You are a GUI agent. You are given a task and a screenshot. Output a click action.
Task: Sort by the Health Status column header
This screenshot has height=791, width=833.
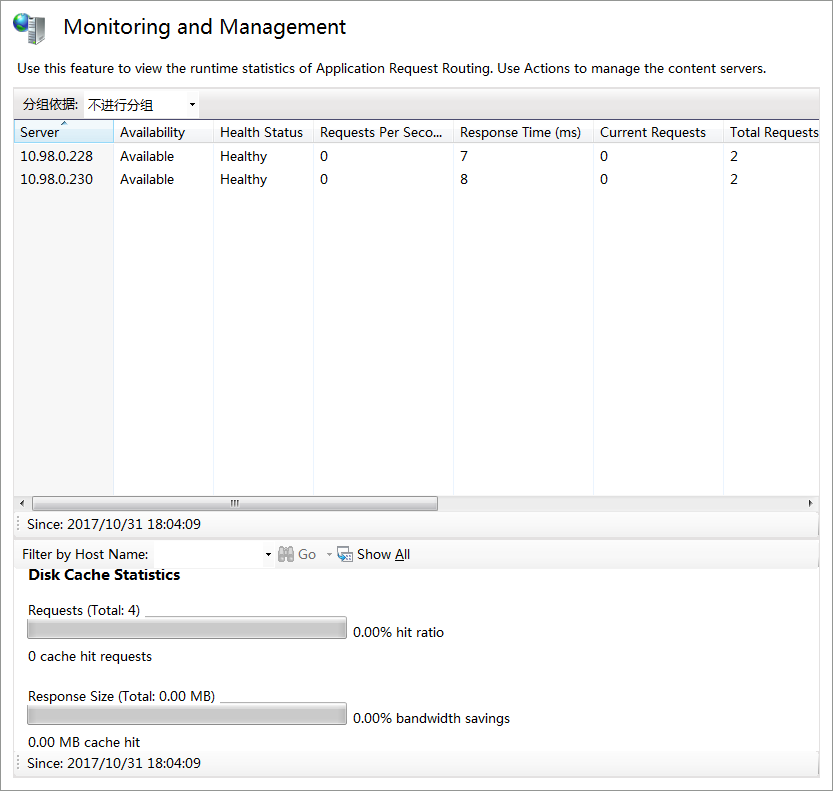[x=264, y=132]
